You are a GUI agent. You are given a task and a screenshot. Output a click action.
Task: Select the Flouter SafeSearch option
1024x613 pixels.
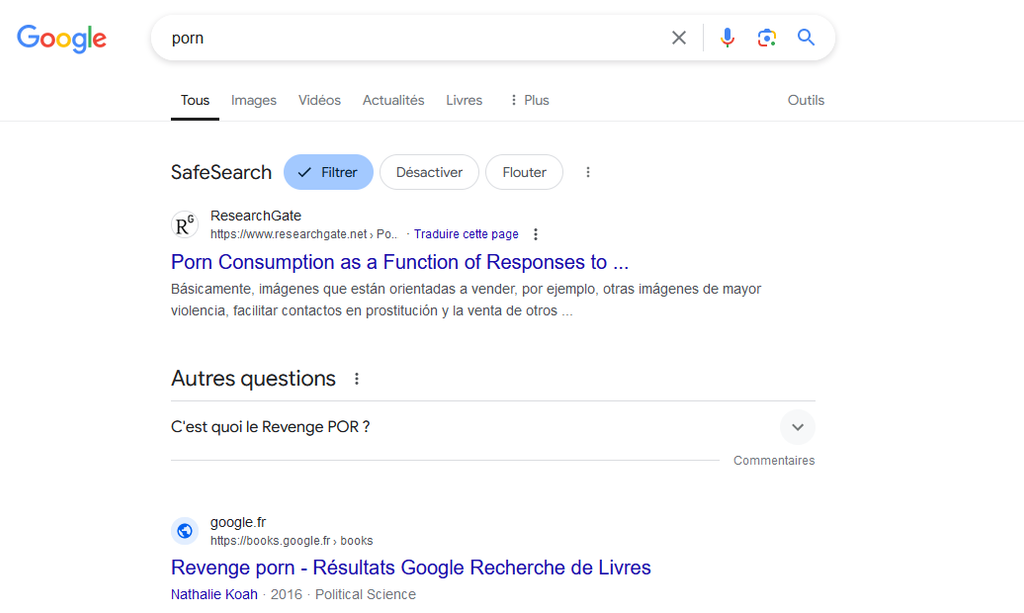pos(524,172)
